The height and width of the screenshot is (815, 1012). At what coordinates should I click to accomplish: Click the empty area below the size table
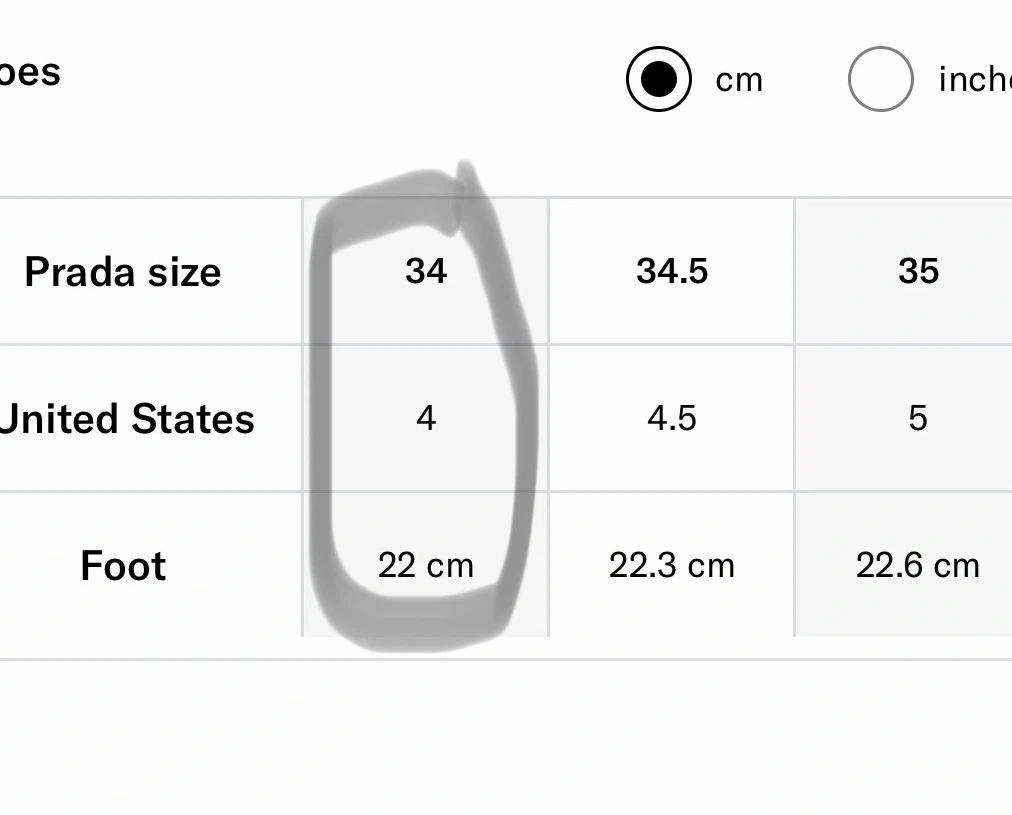[x=506, y=736]
